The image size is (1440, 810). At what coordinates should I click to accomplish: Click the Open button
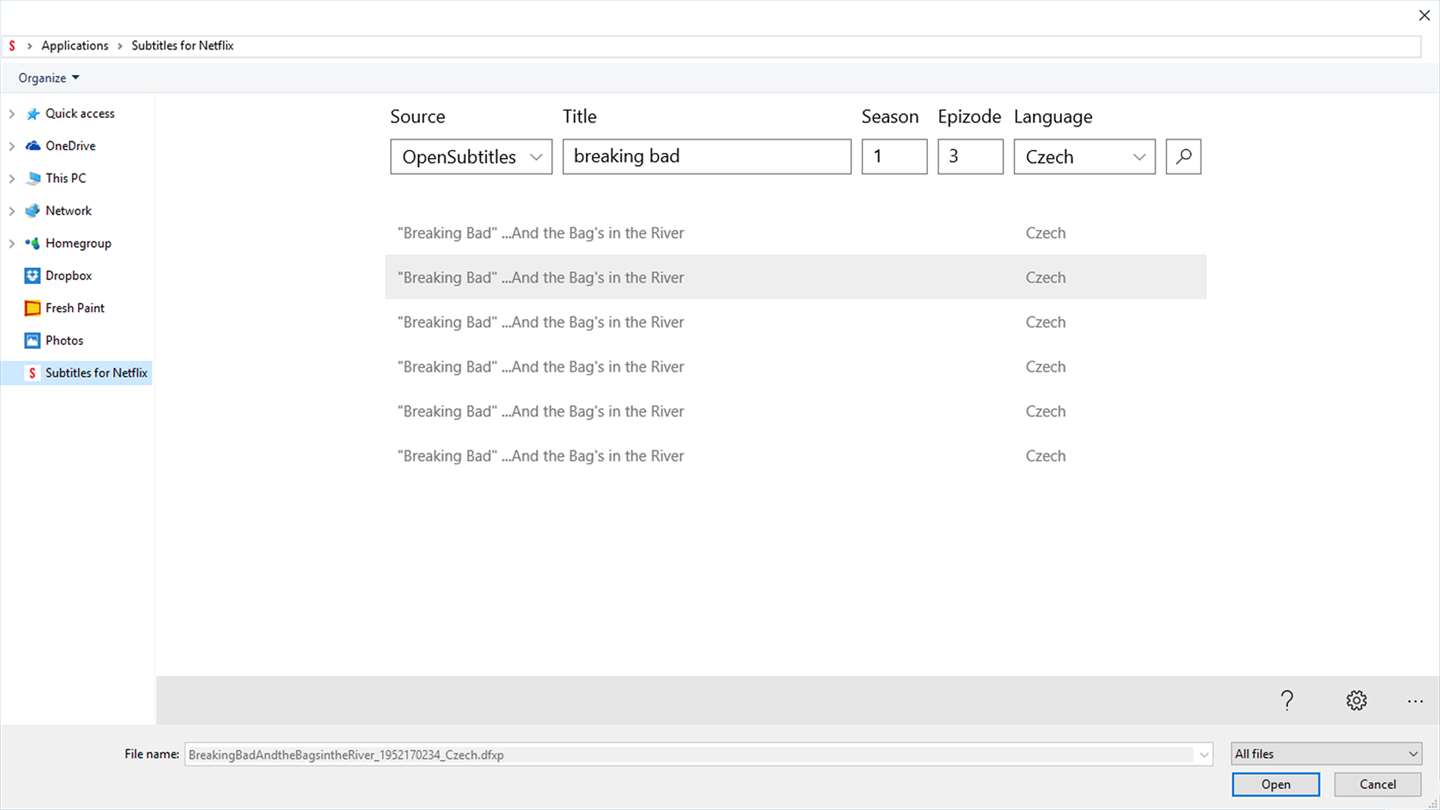tap(1276, 784)
